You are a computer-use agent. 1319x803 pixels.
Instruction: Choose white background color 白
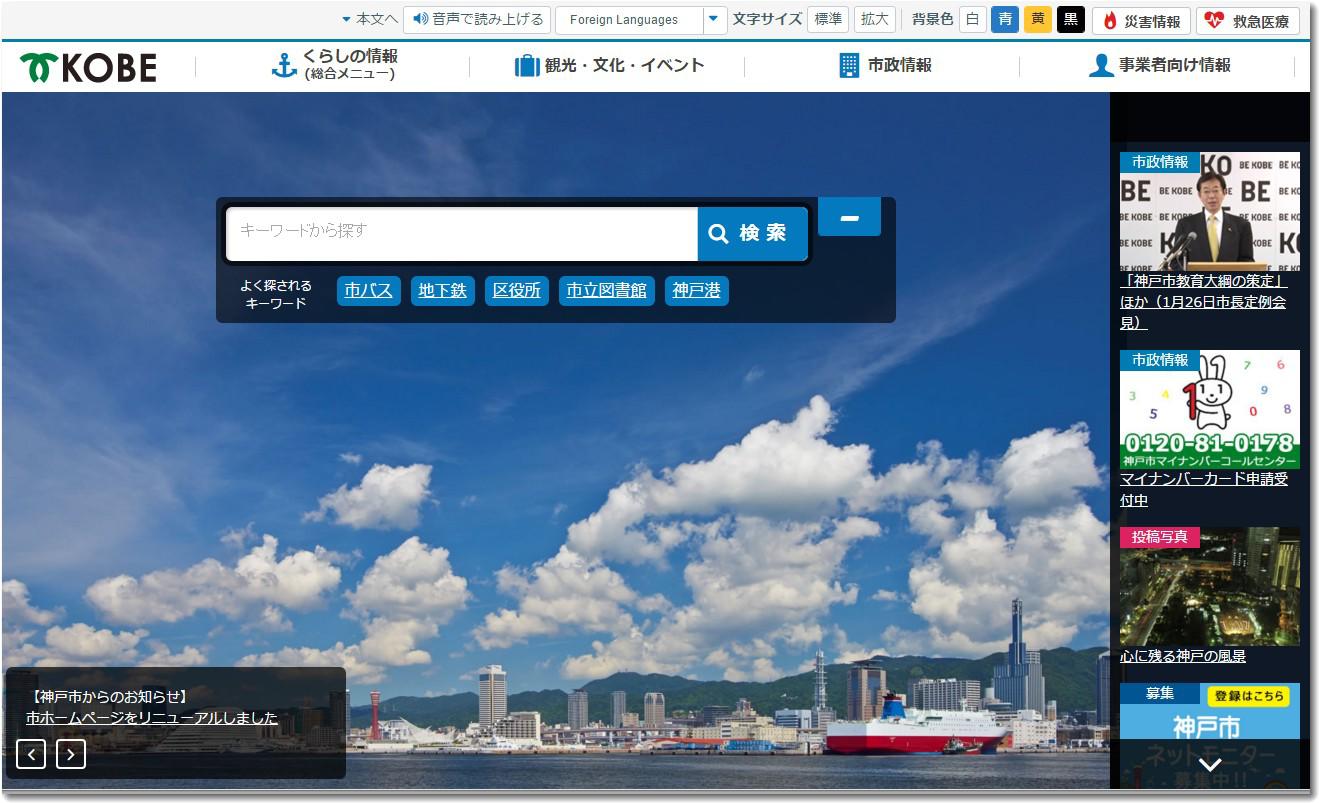[972, 19]
